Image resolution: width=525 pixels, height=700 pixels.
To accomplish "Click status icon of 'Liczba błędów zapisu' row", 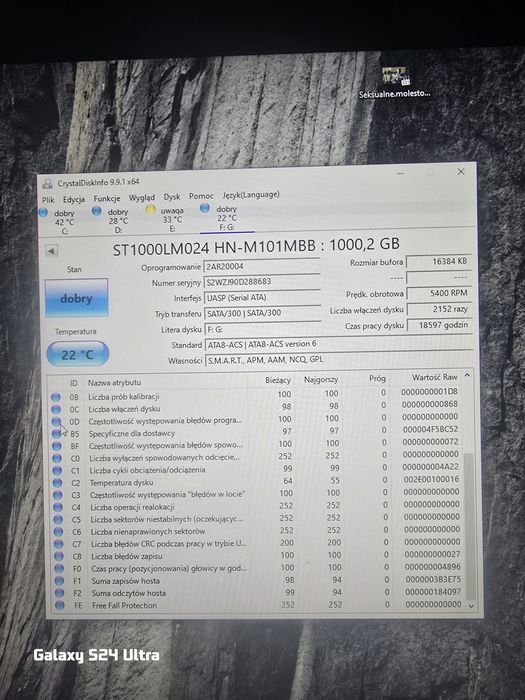I will 58,556.
